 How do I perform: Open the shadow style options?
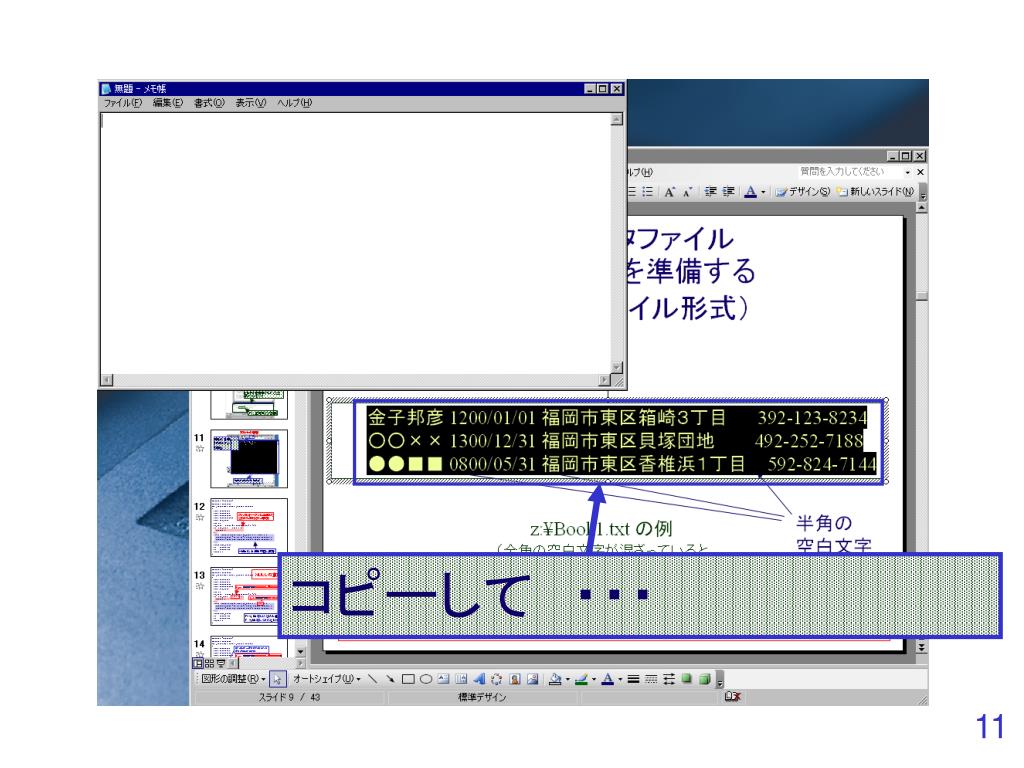(x=686, y=679)
